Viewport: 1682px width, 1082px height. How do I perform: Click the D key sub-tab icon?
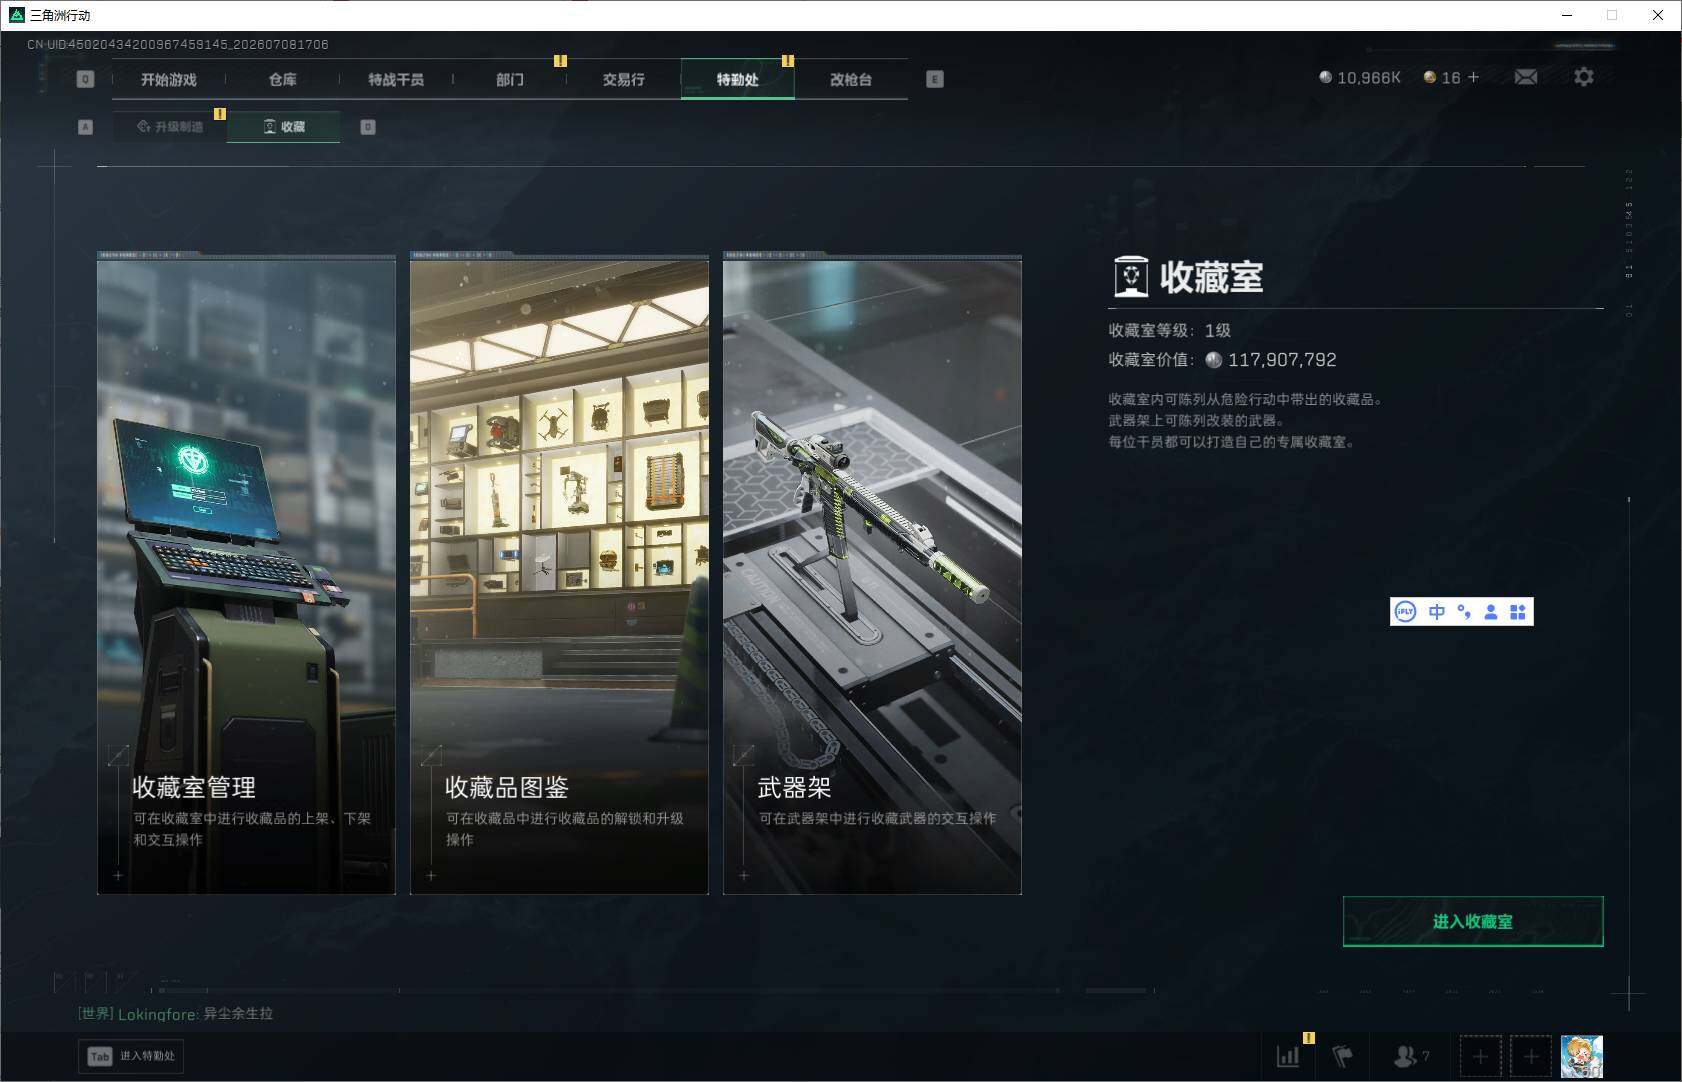(x=368, y=127)
